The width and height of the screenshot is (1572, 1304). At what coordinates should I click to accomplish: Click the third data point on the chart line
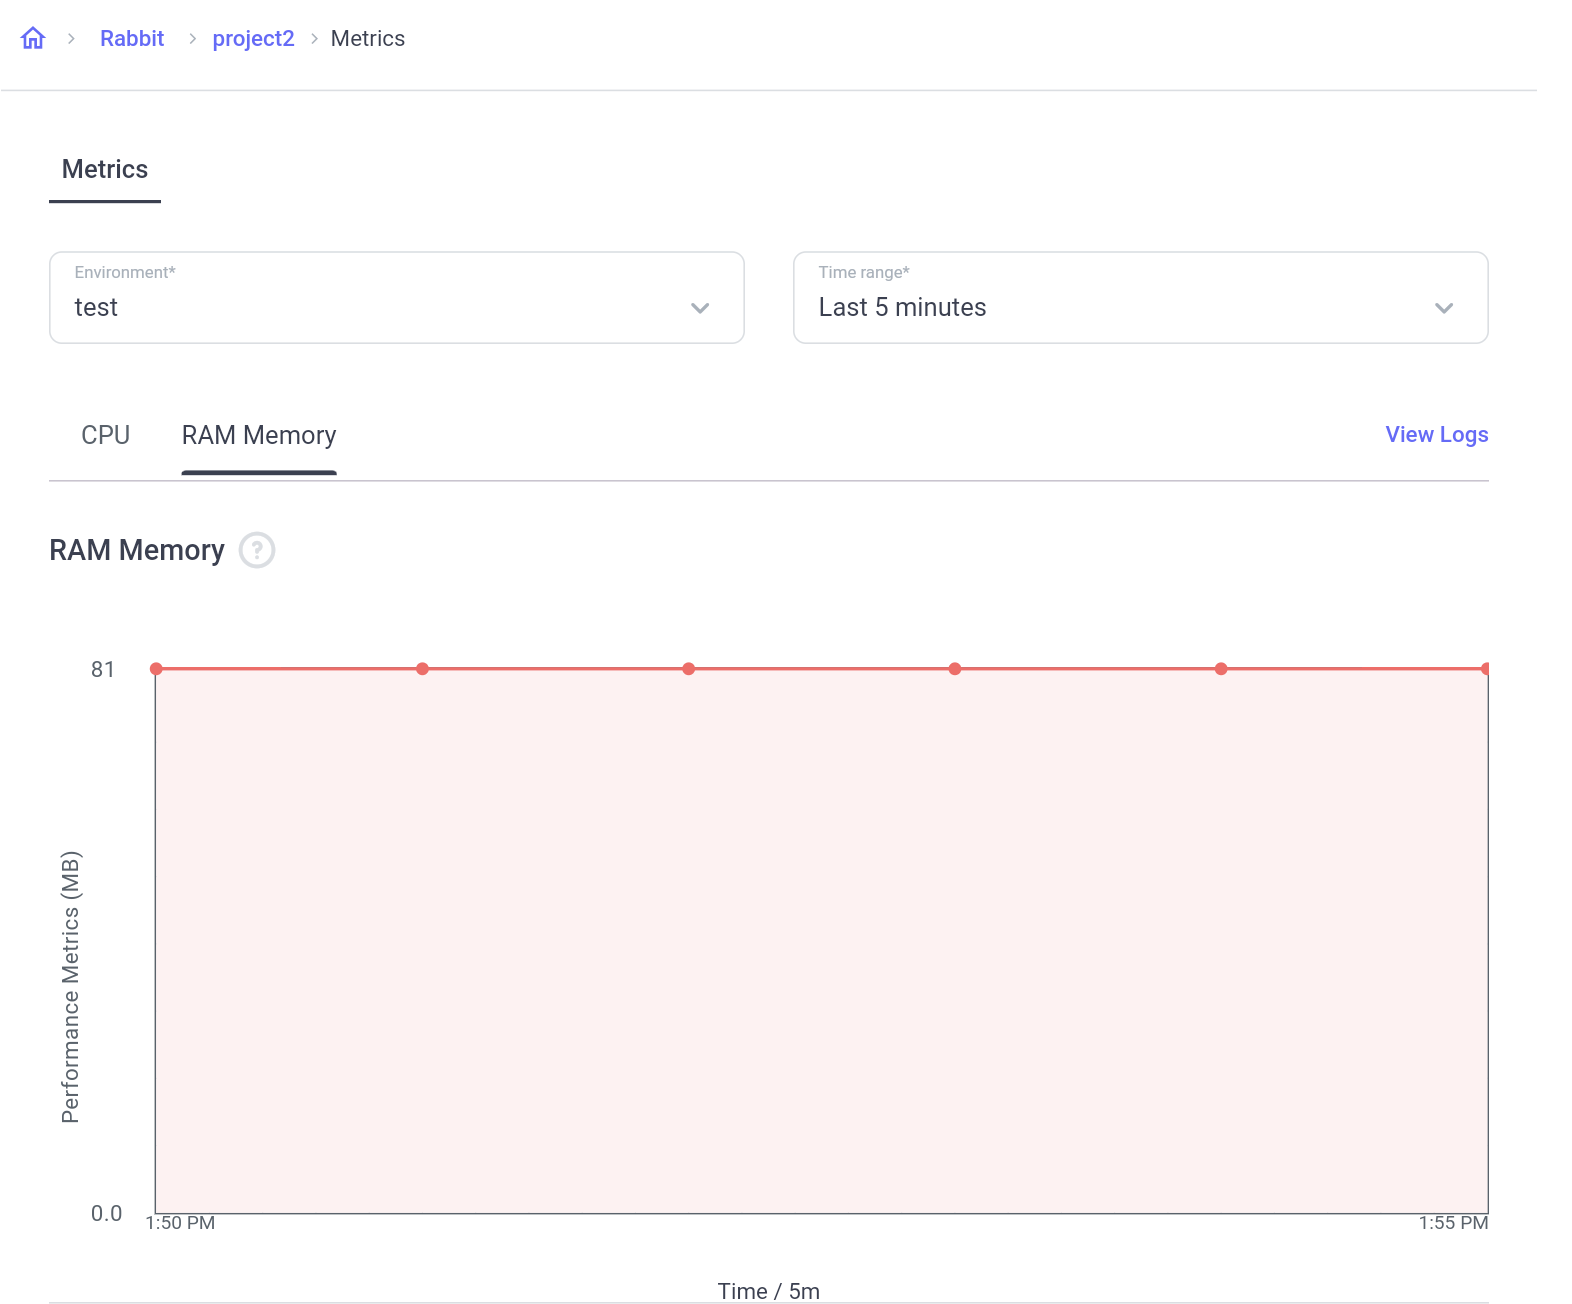tap(689, 669)
